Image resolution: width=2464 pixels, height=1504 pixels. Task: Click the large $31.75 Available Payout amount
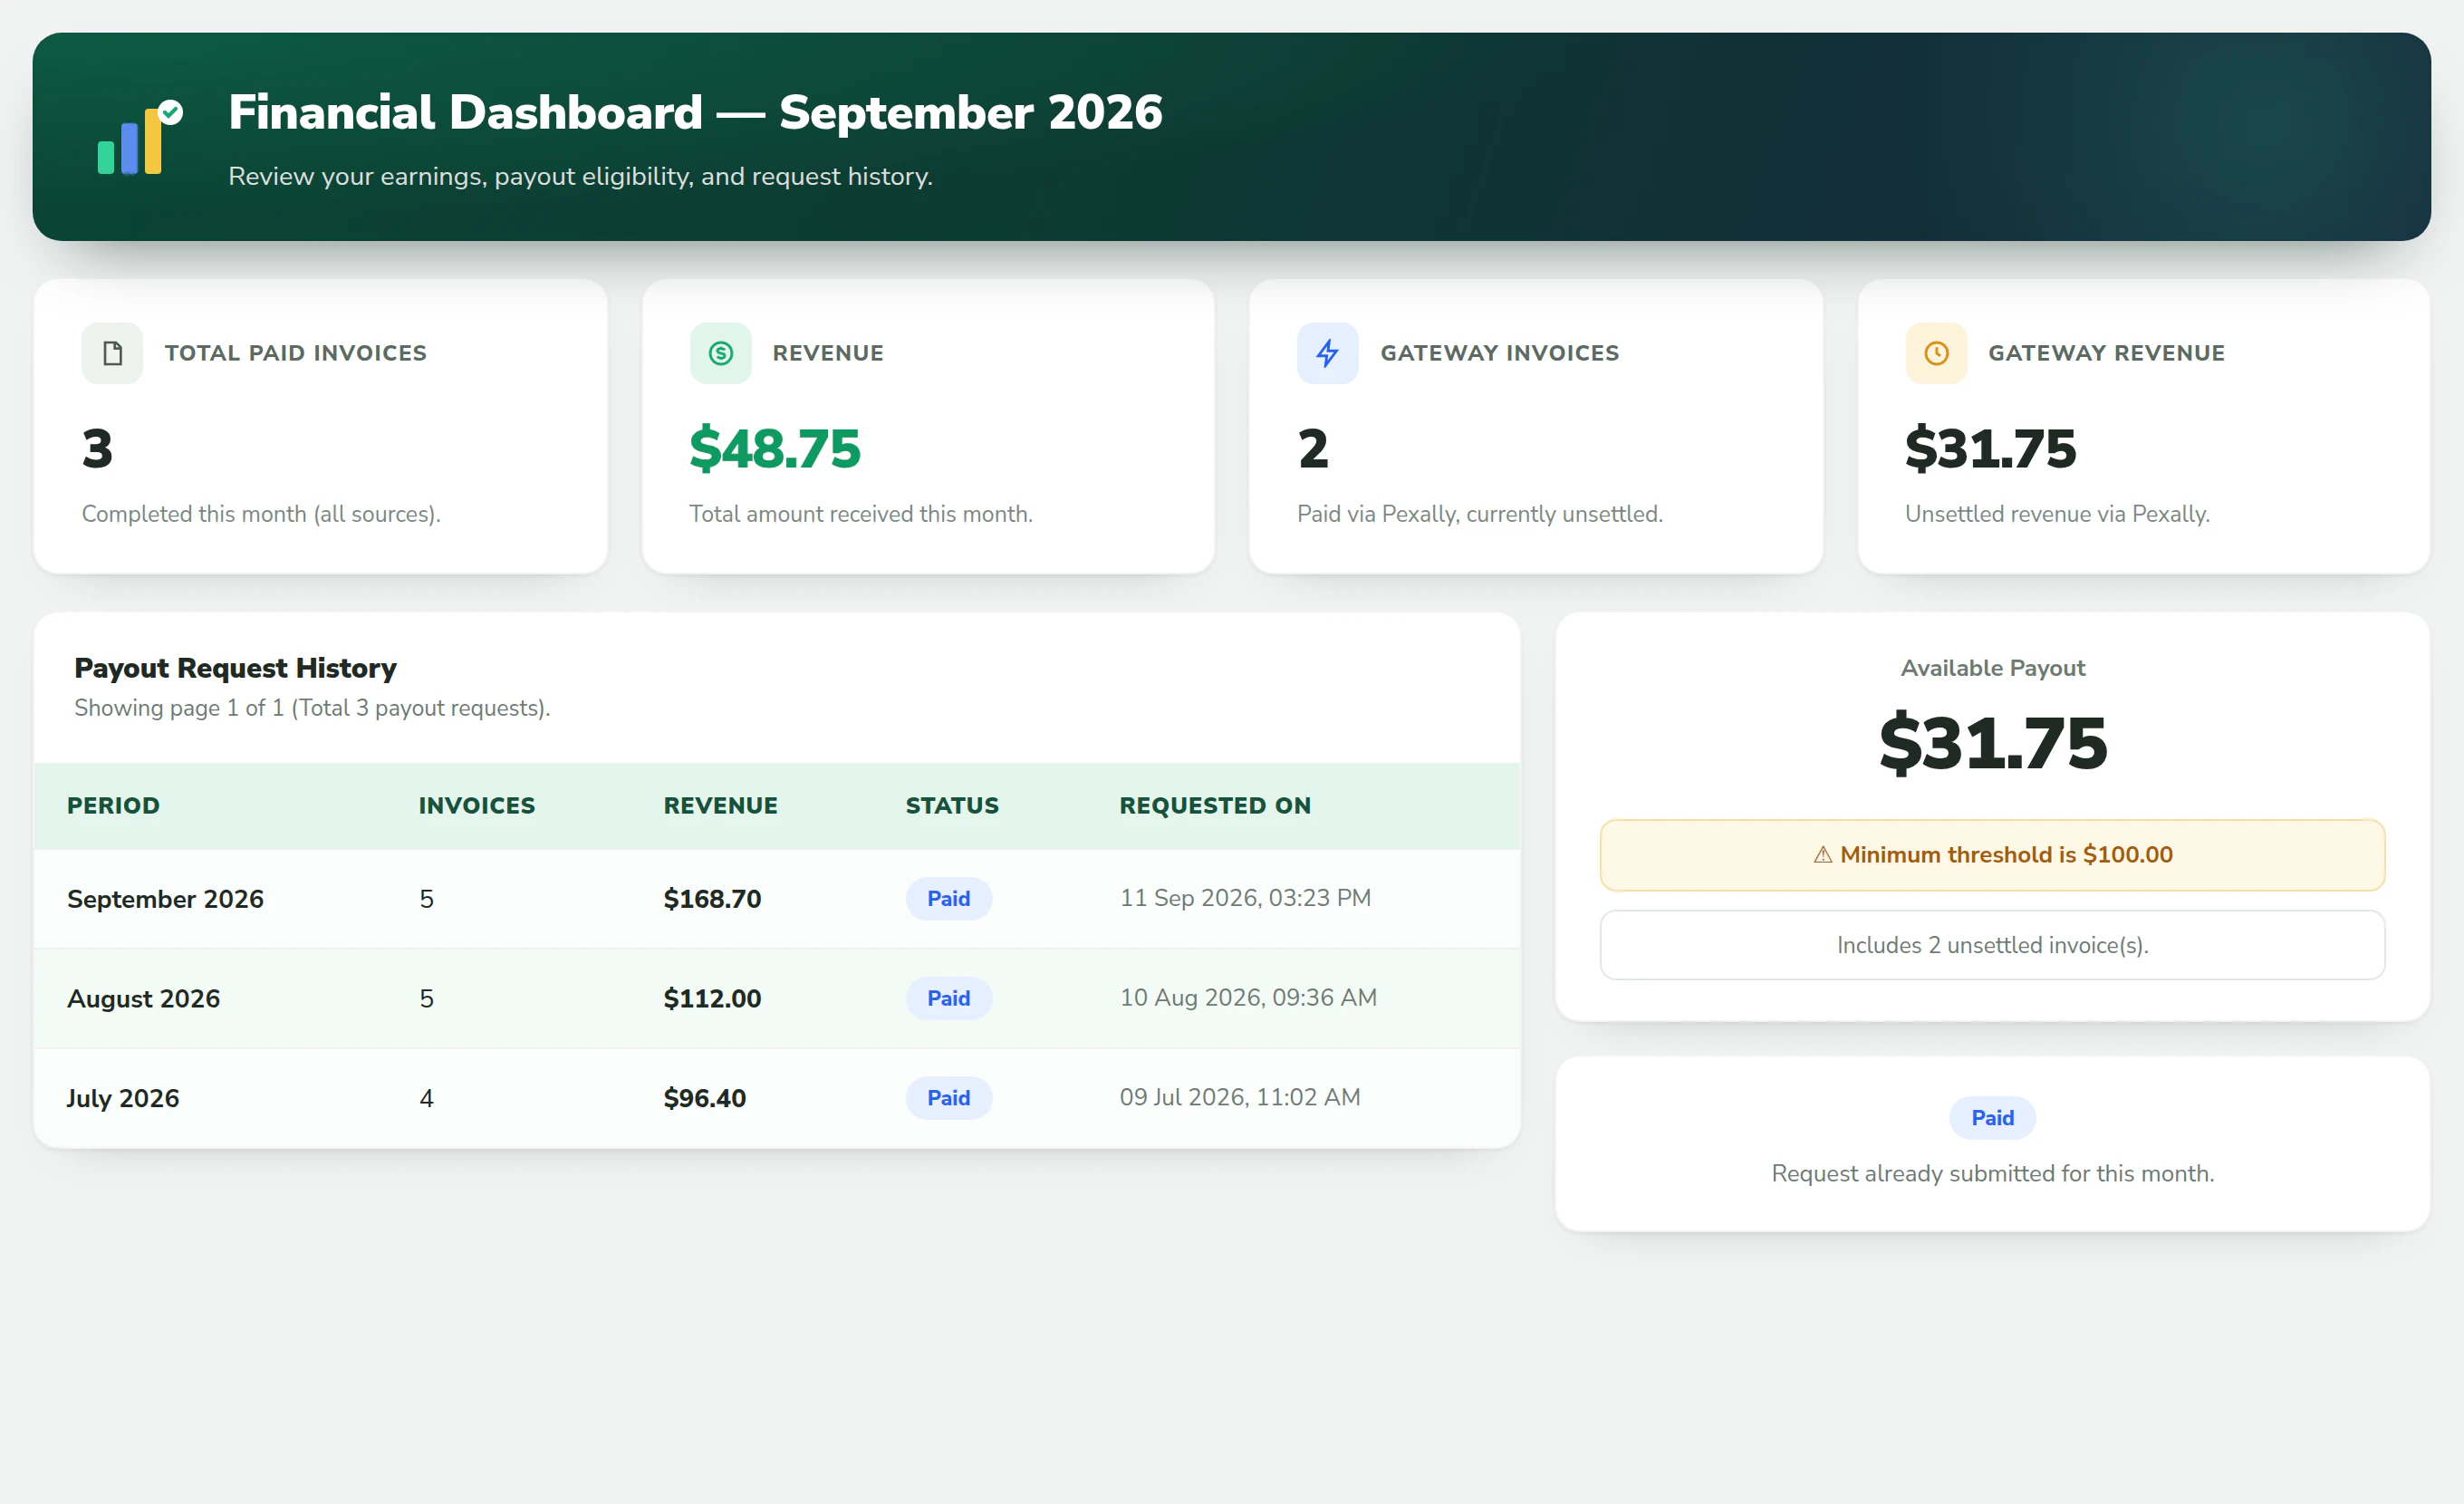[x=1992, y=743]
